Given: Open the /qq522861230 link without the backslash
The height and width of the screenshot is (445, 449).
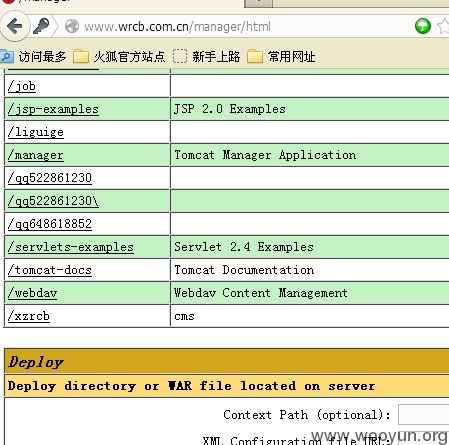Looking at the screenshot, I should pos(50,178).
